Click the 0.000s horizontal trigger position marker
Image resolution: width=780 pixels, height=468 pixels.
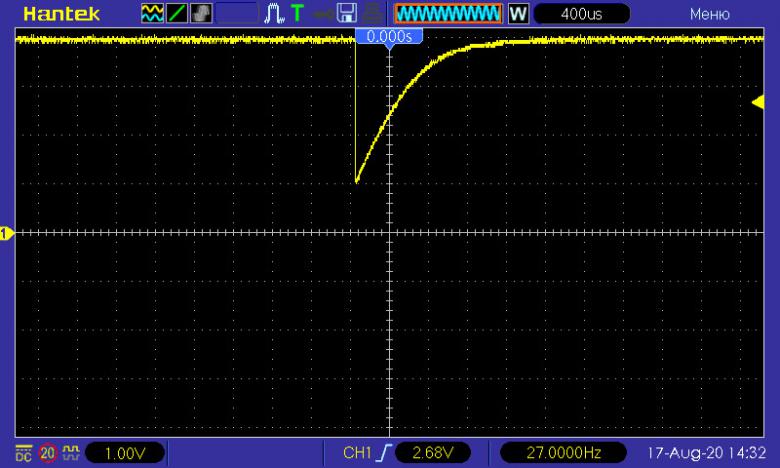click(389, 37)
